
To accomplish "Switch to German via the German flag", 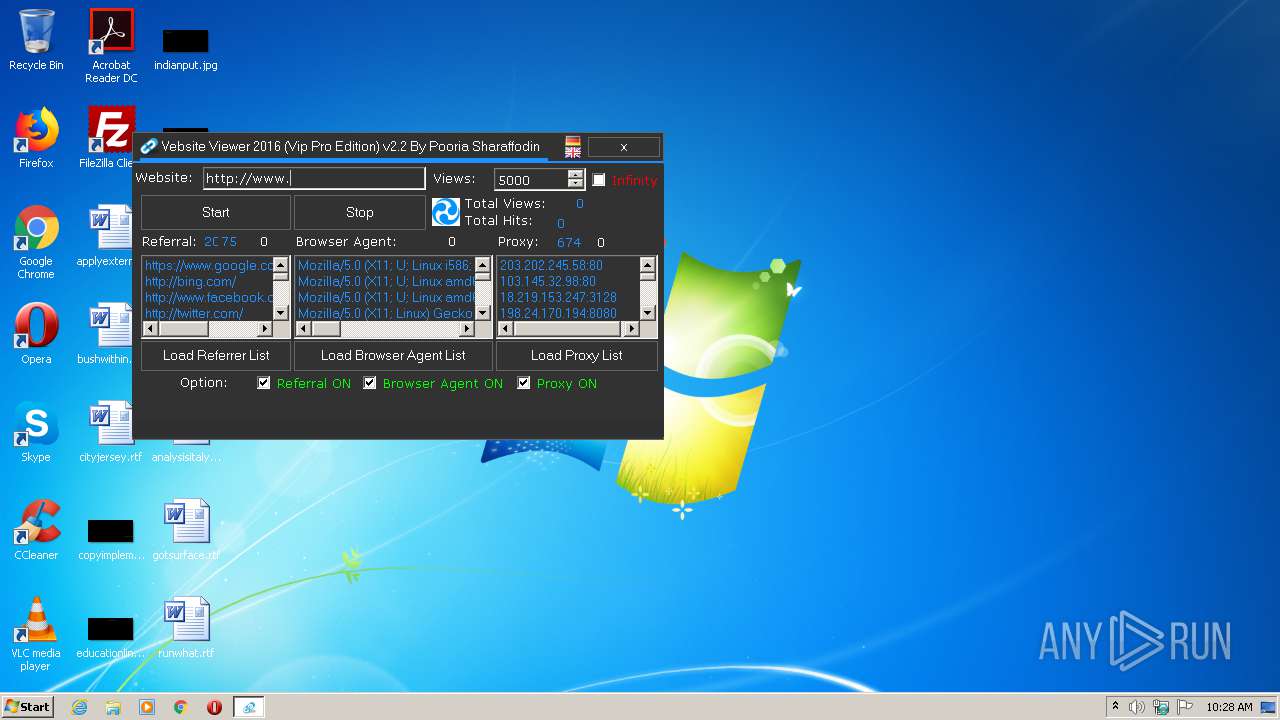I will tap(573, 141).
